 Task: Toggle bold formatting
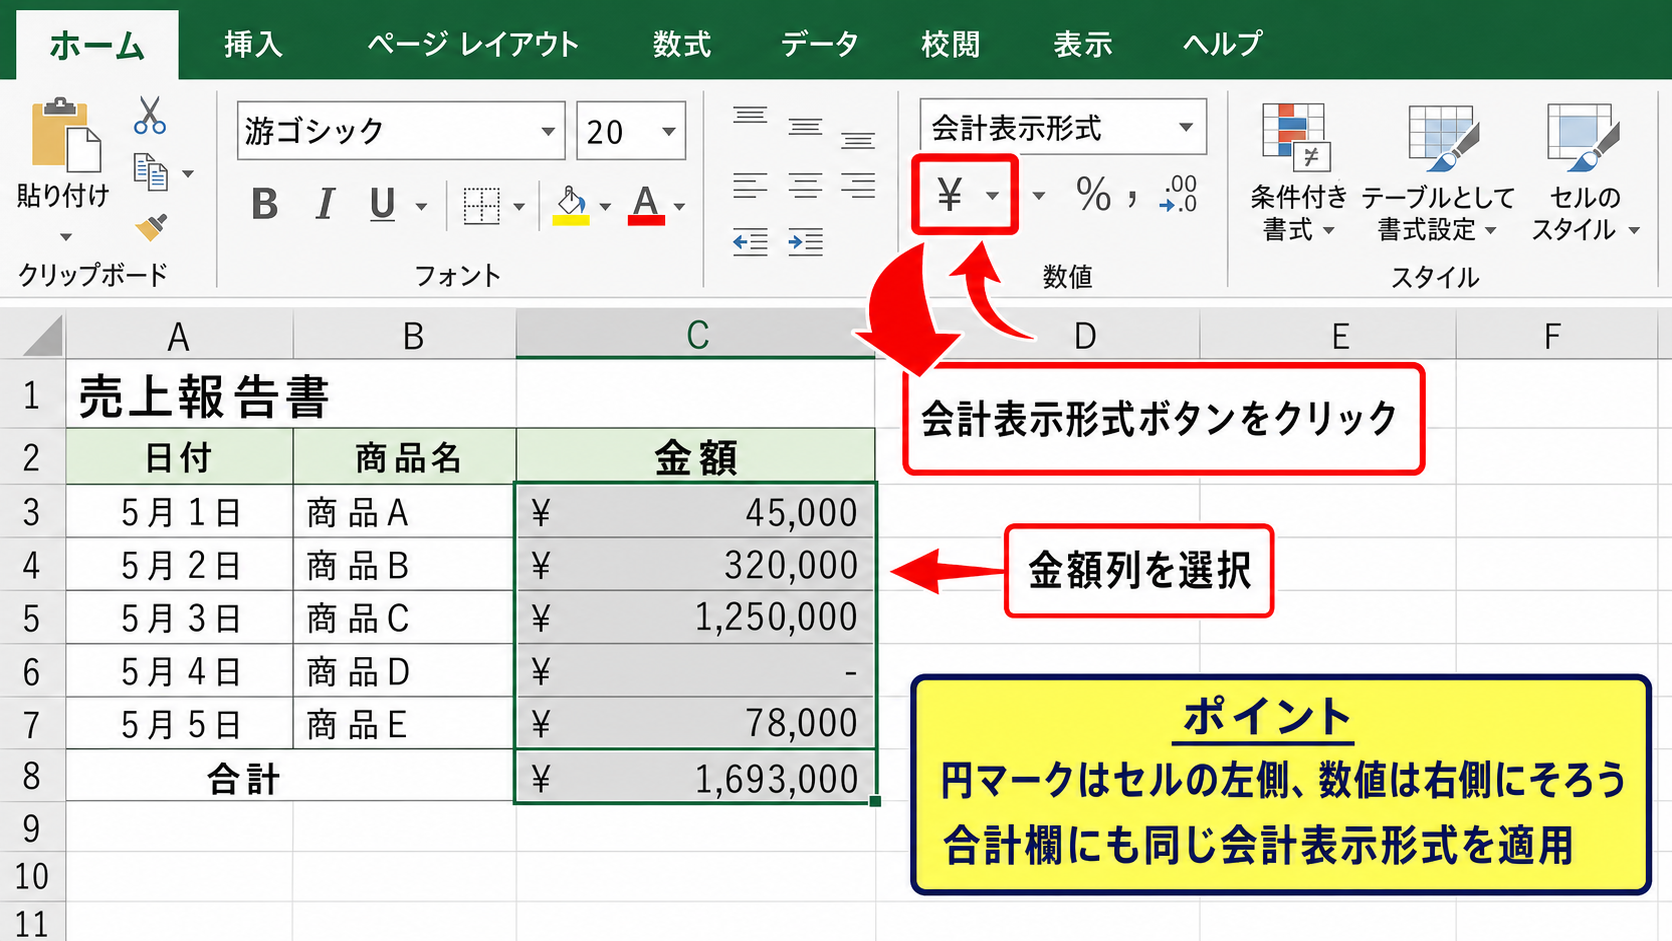point(265,205)
